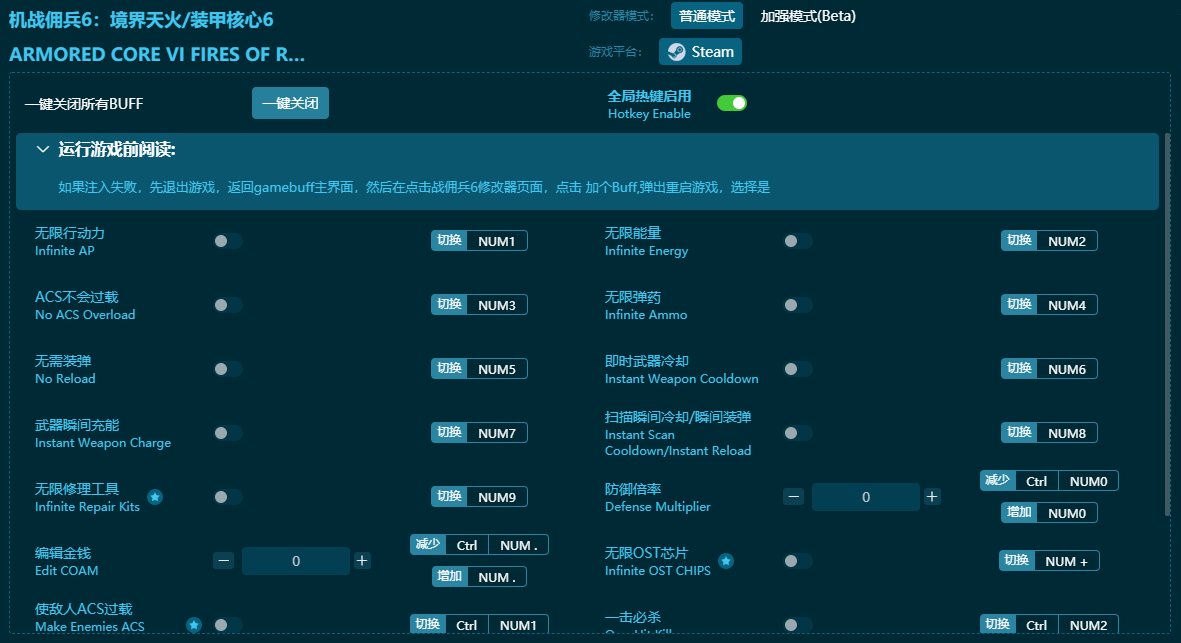Image resolution: width=1181 pixels, height=643 pixels.
Task: Click the Defense Multiplier value field
Action: coord(865,497)
